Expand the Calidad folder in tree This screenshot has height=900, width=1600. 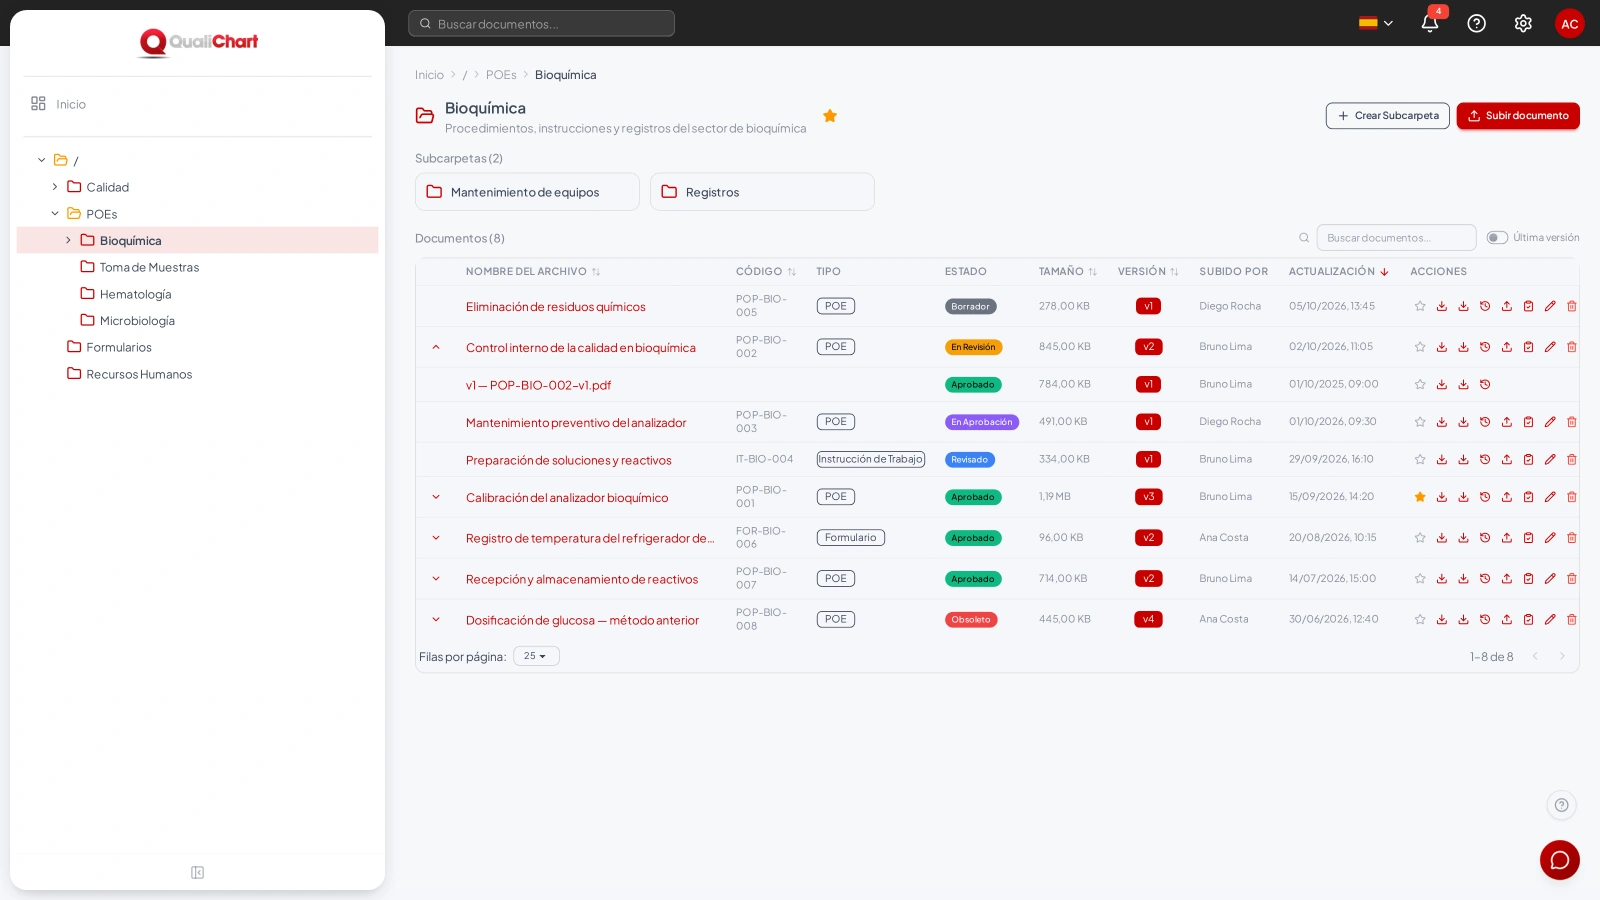coord(55,187)
